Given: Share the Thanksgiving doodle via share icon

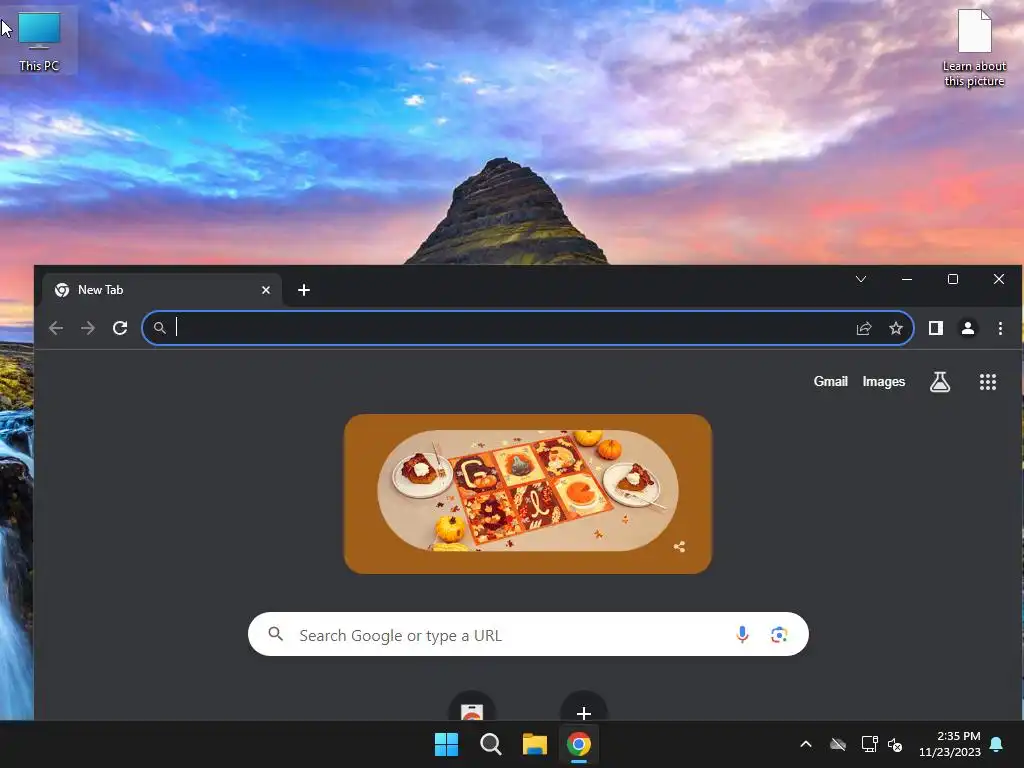Looking at the screenshot, I should 679,547.
